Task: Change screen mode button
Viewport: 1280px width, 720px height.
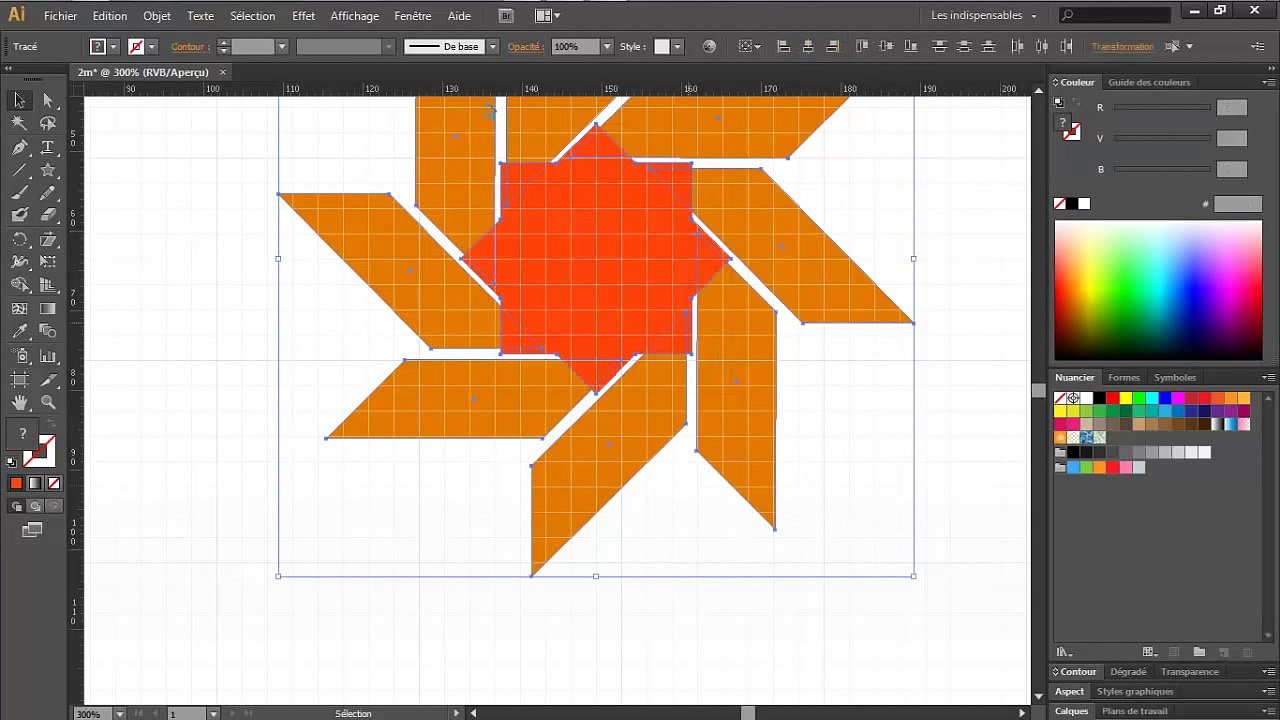Action: click(32, 530)
